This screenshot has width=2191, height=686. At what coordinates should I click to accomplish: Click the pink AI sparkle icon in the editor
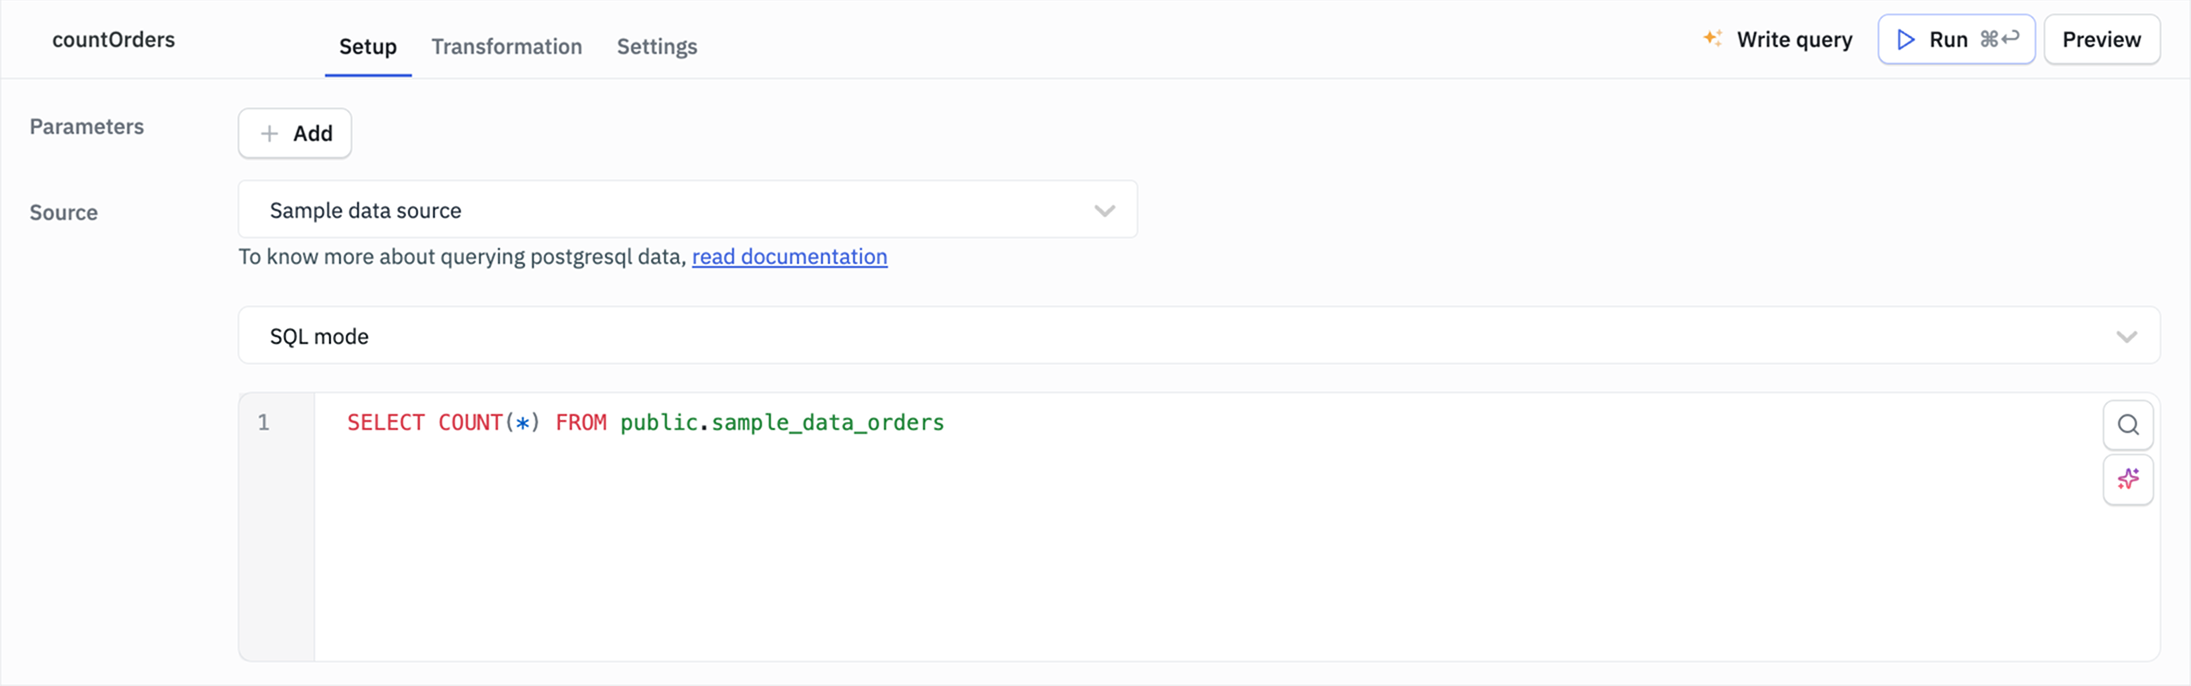tap(2128, 480)
